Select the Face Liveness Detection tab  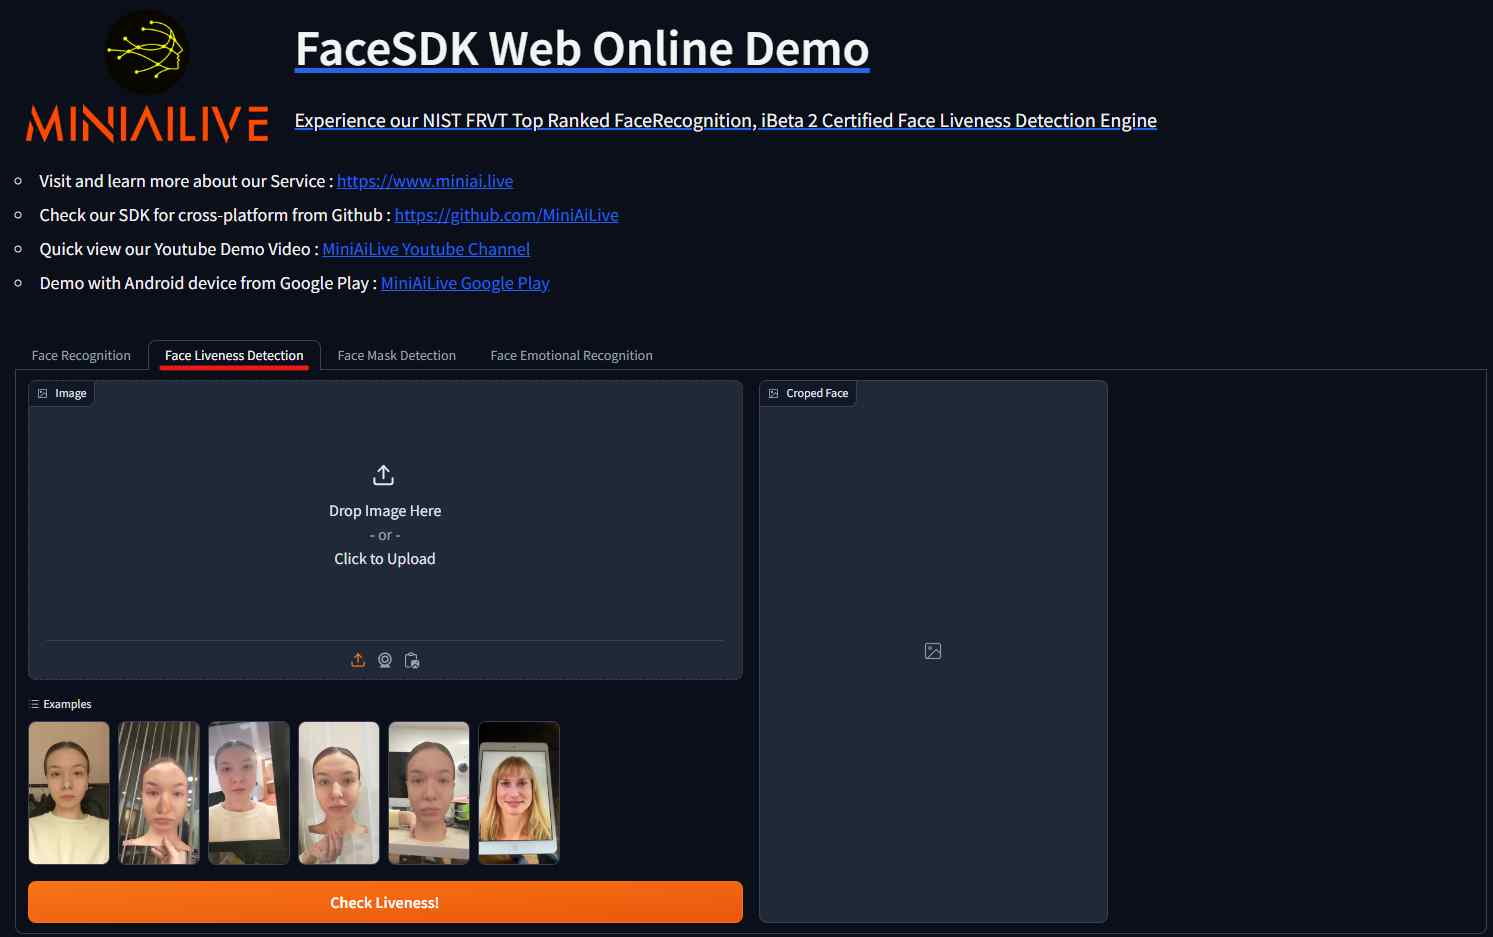234,355
